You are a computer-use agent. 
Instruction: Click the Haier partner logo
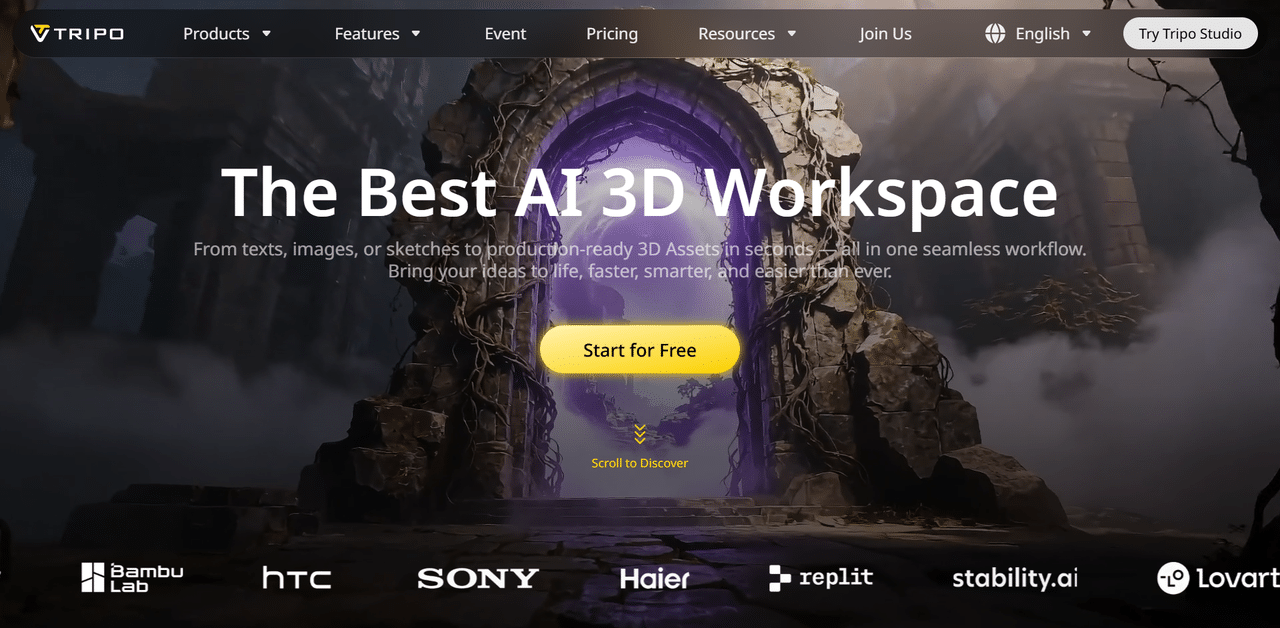(654, 577)
